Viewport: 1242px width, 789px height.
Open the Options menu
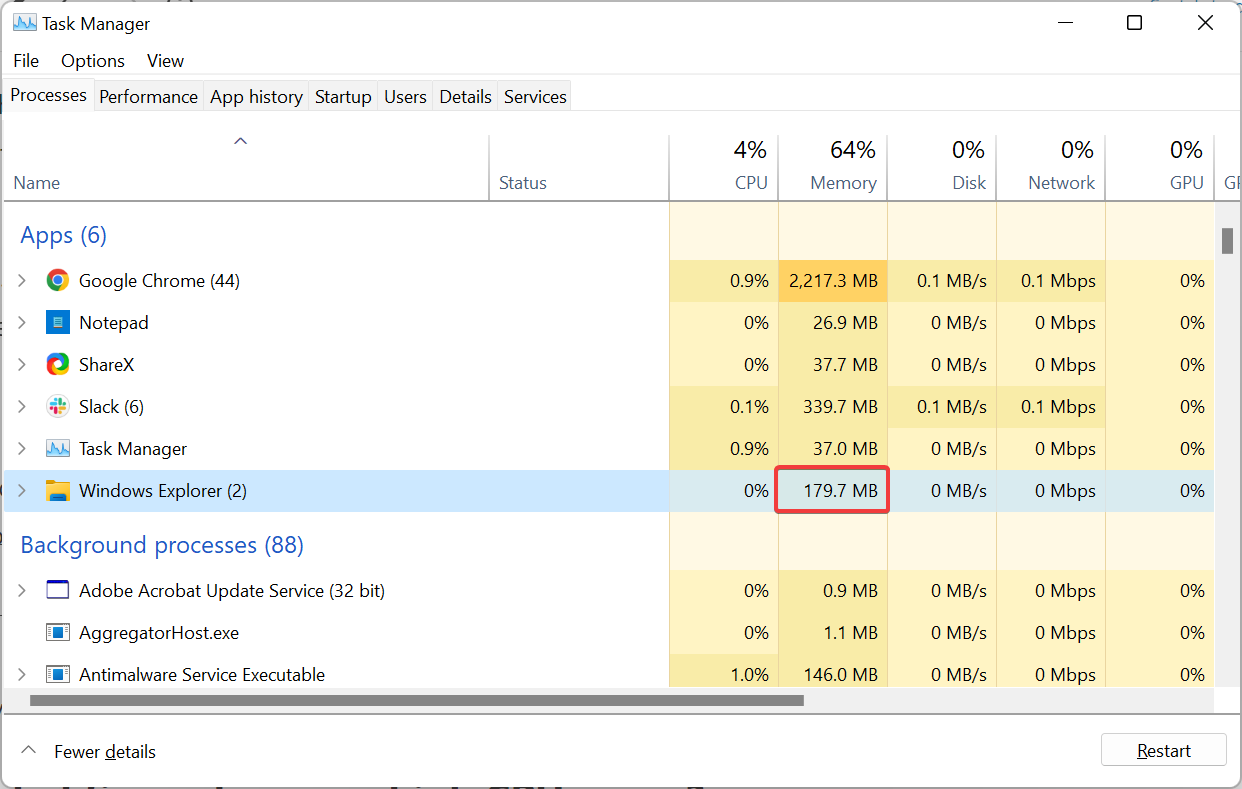pos(93,61)
